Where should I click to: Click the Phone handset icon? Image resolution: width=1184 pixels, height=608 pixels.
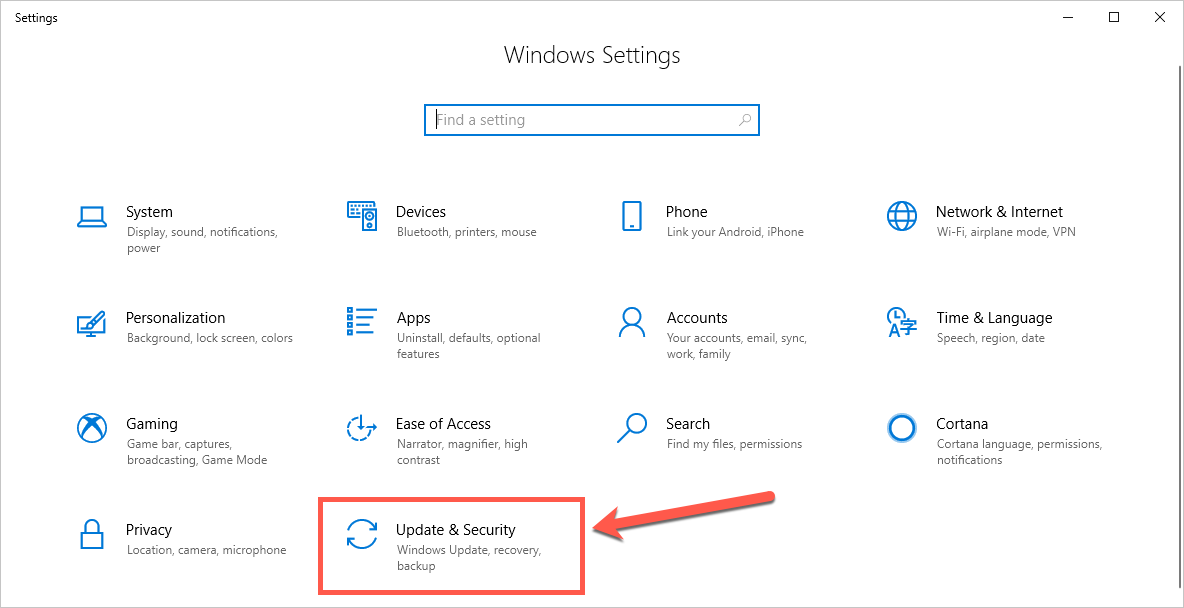click(631, 216)
